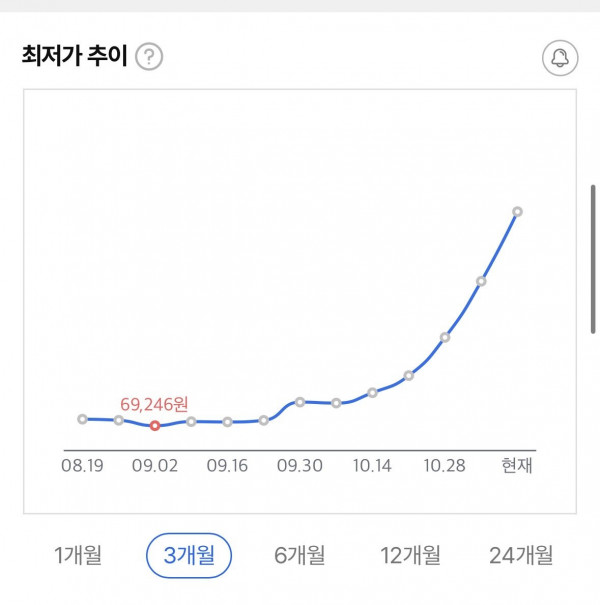This screenshot has height=605, width=600.
Task: Click the red lowest-price point marker
Action: pos(155,425)
